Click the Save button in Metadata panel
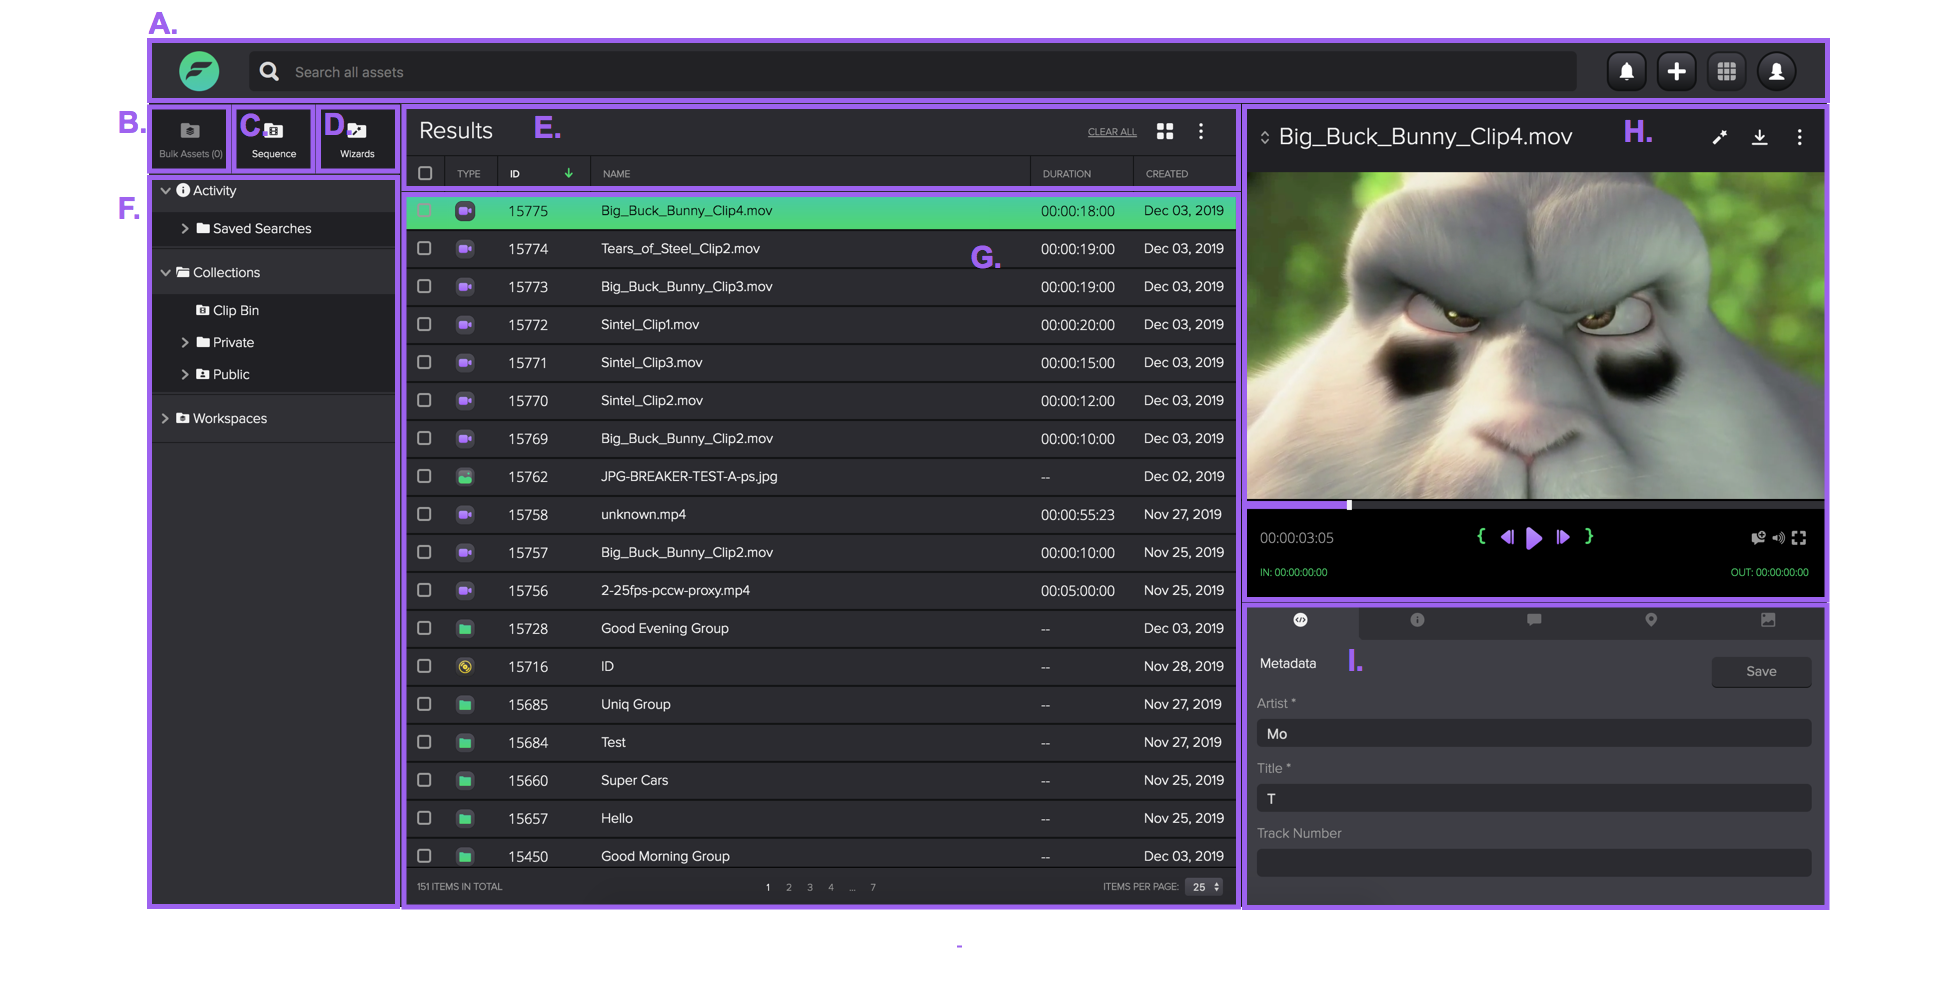The height and width of the screenshot is (981, 1948). [x=1761, y=671]
